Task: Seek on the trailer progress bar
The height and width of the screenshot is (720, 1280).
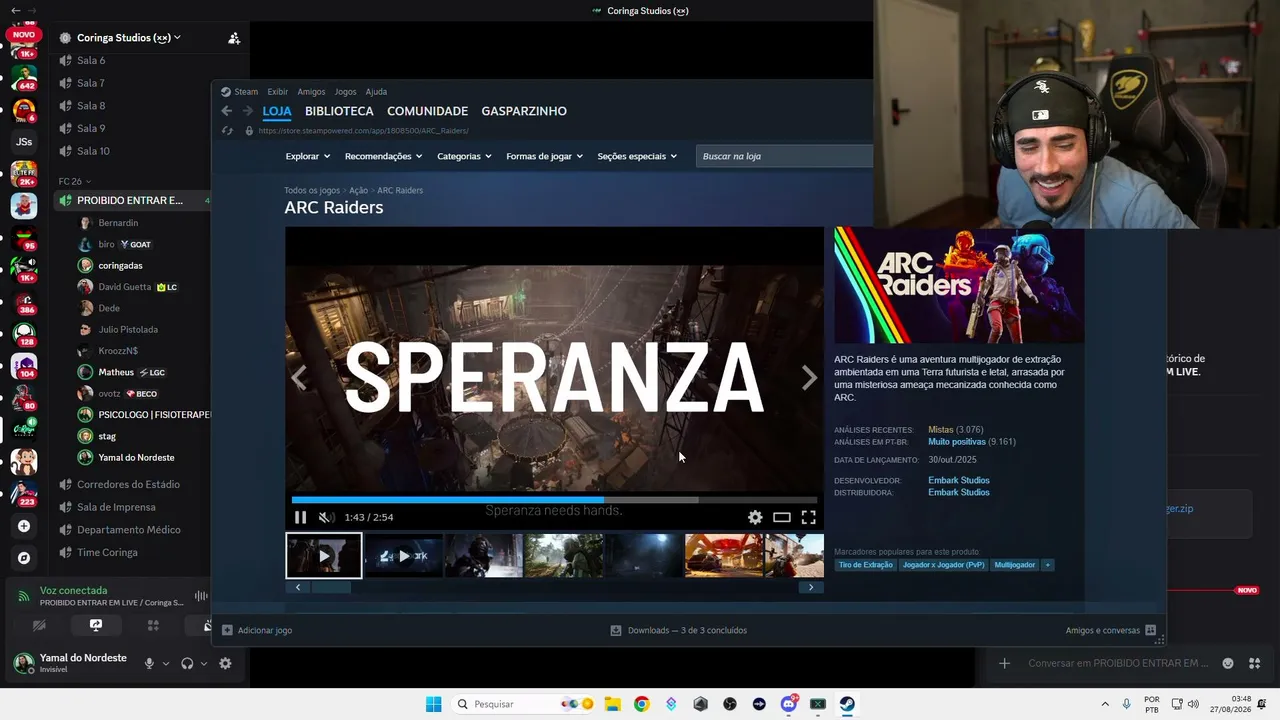Action: [554, 499]
